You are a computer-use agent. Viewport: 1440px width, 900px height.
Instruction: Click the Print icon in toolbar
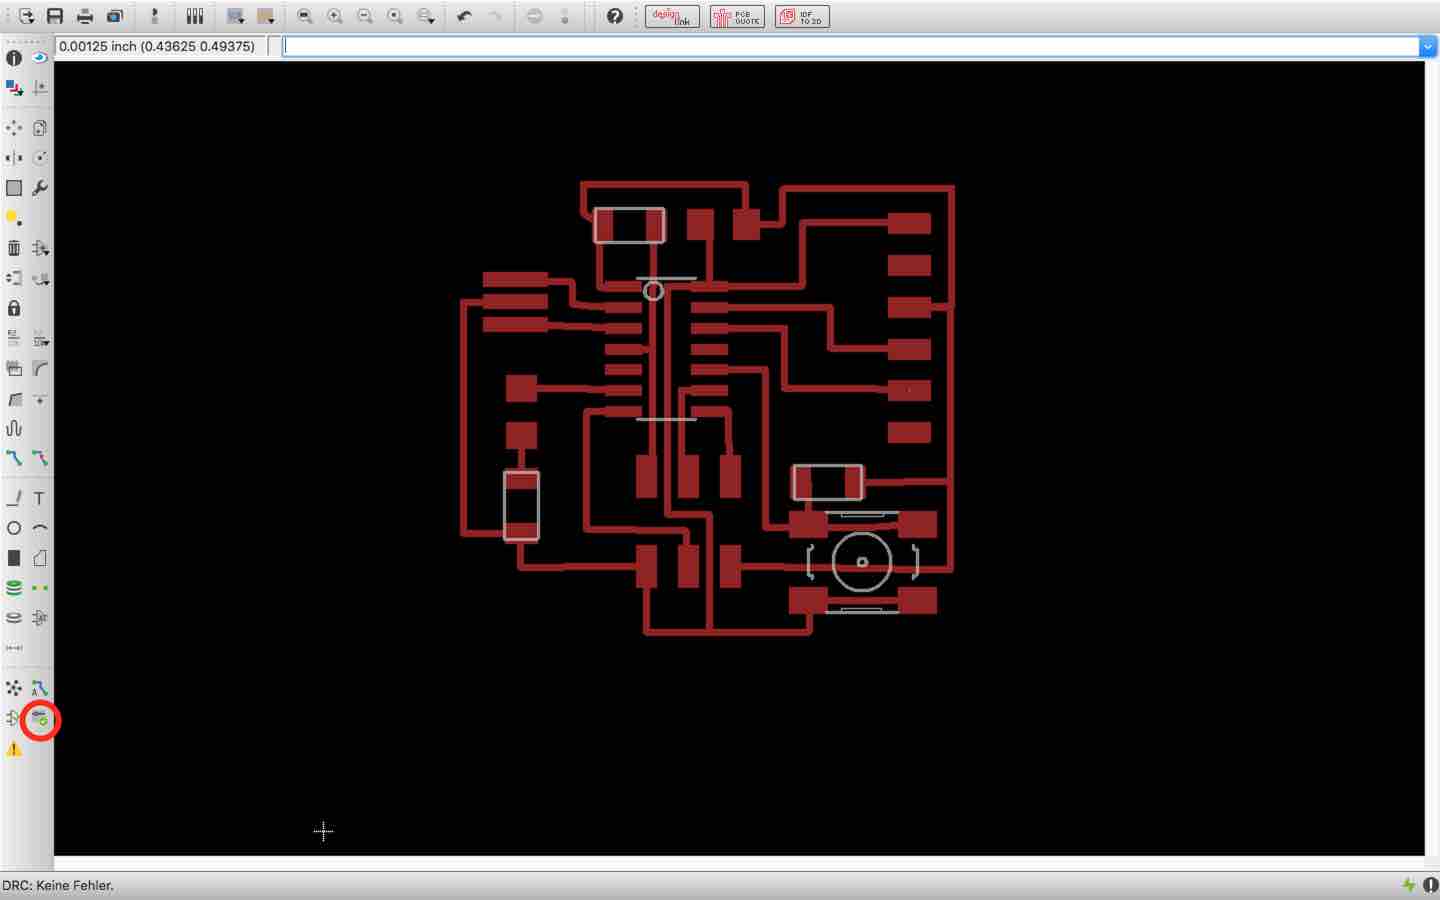point(85,16)
